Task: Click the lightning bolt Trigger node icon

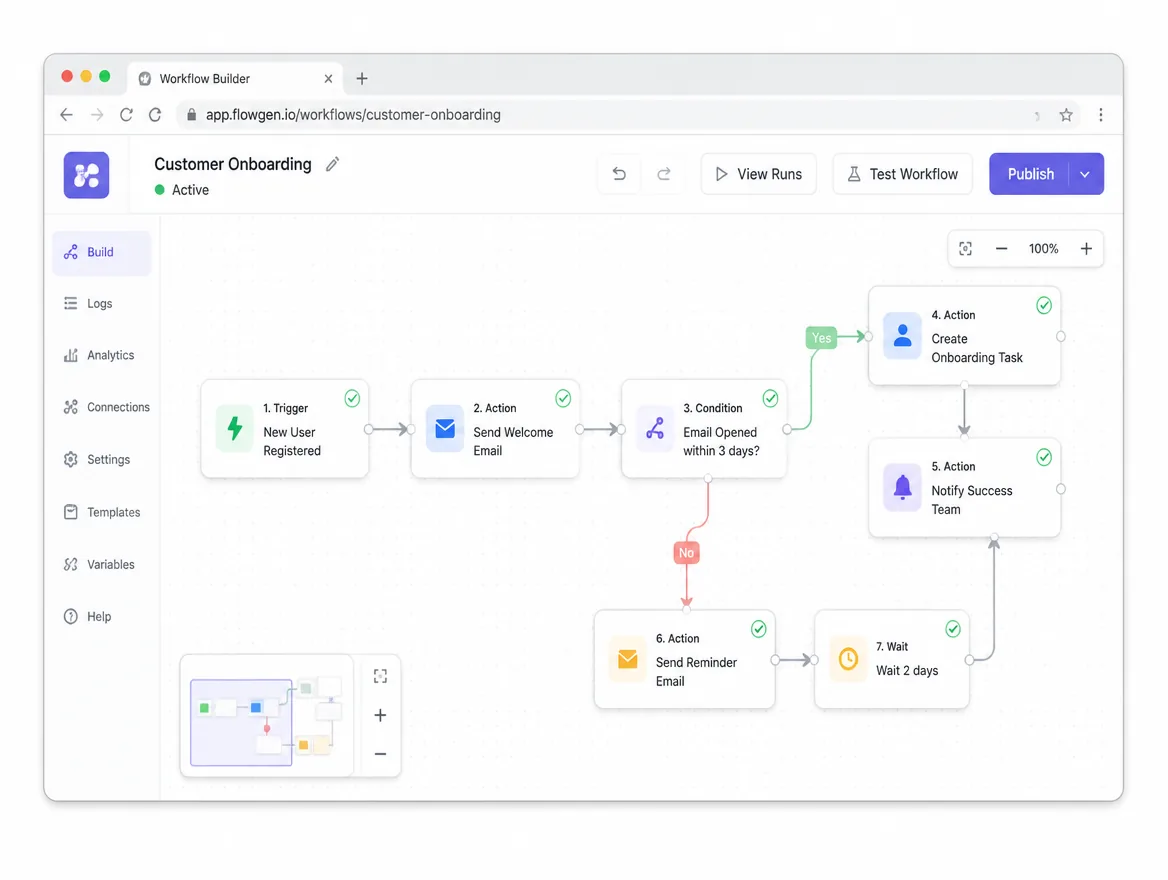Action: tap(235, 428)
